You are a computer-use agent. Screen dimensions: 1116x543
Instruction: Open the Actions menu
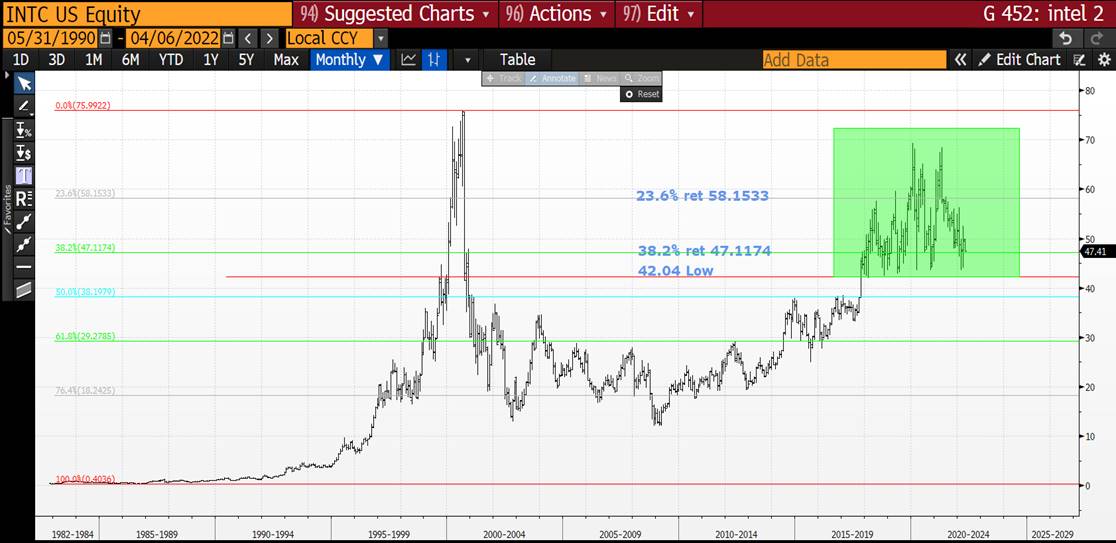pos(557,14)
